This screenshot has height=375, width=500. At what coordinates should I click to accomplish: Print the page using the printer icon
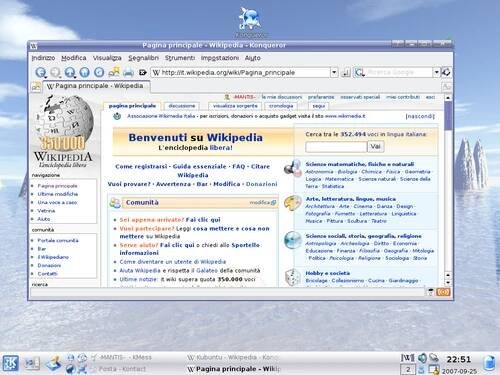click(x=128, y=72)
